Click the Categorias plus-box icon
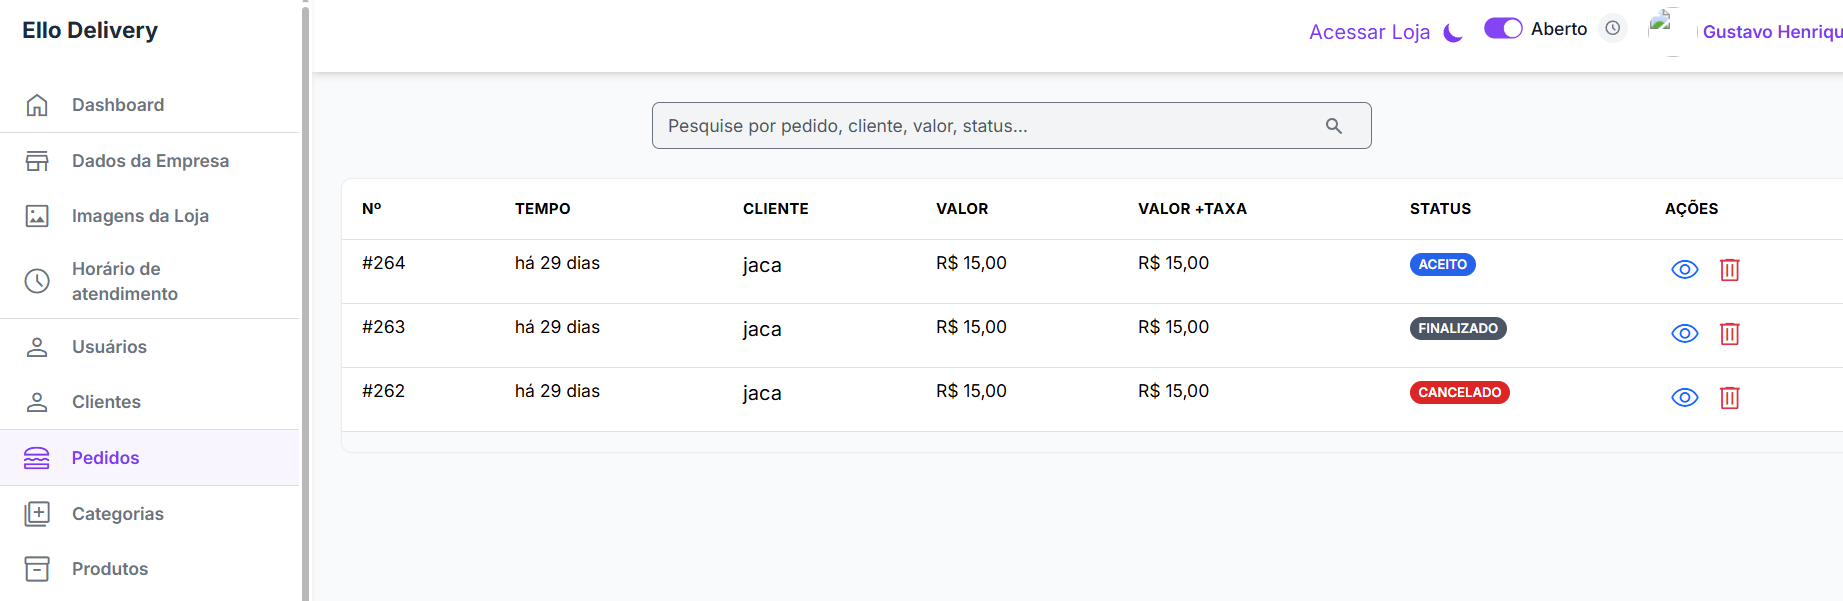The height and width of the screenshot is (601, 1843). point(37,514)
